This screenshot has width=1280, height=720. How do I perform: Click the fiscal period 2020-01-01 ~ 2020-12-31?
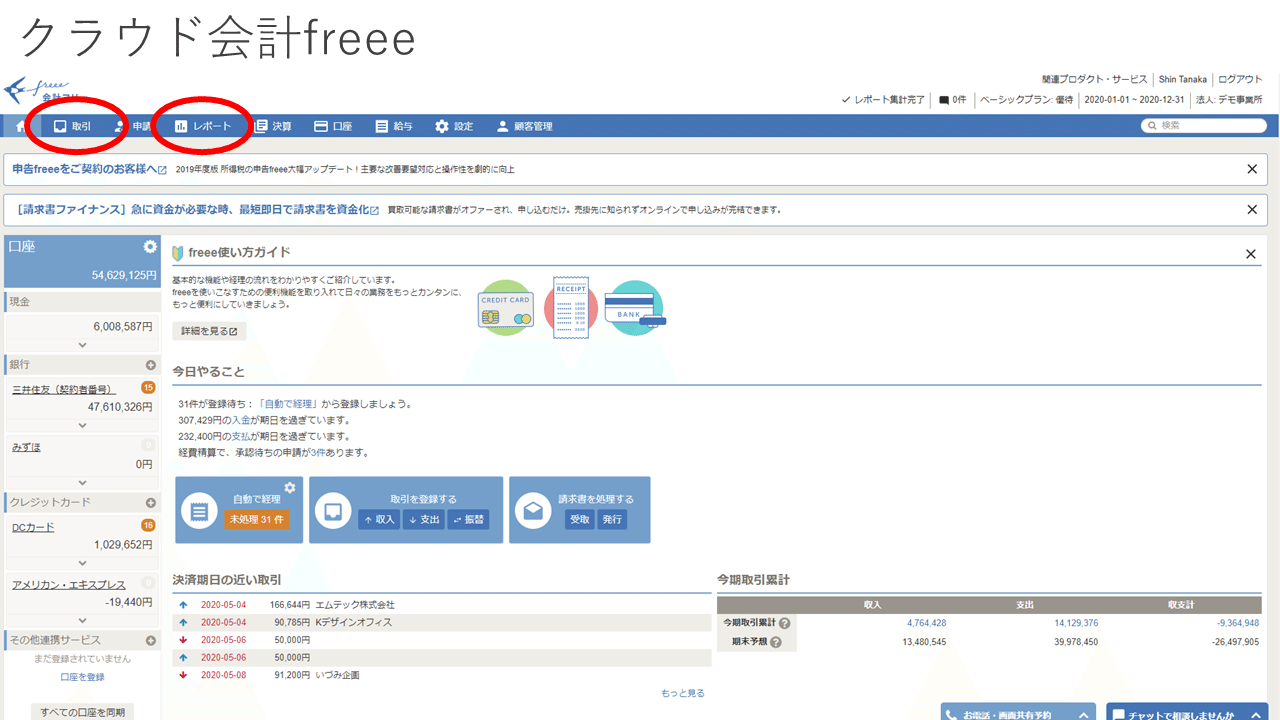pos(1134,100)
